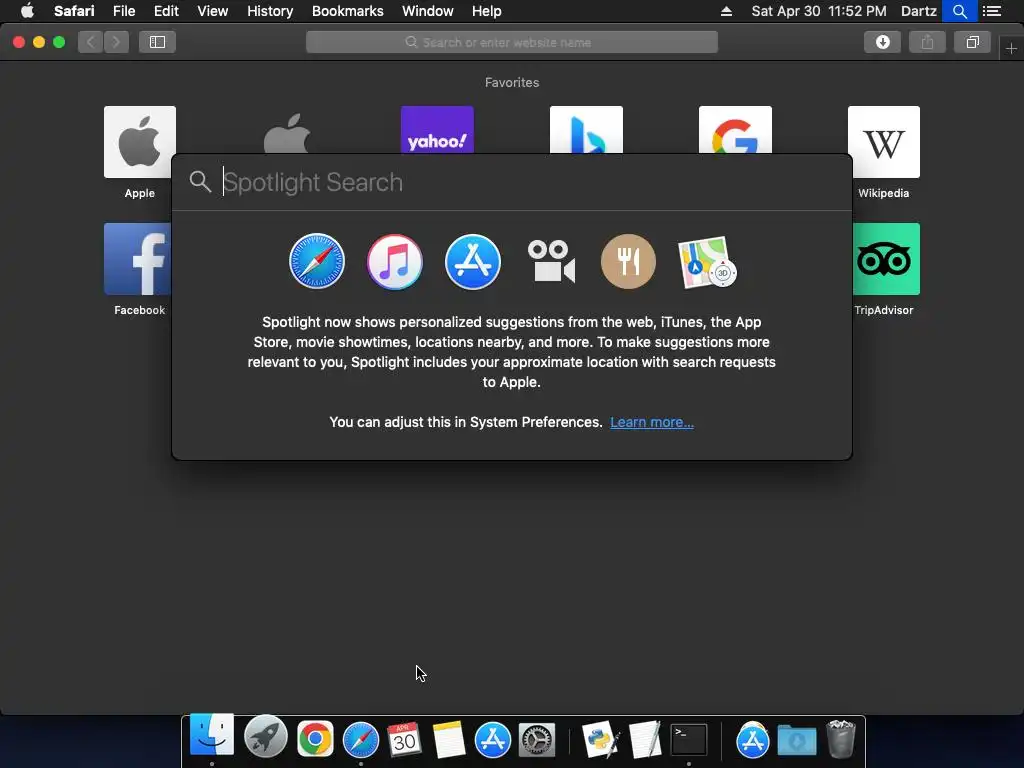Click the Safari icon in Spotlight suggestions

click(x=317, y=261)
